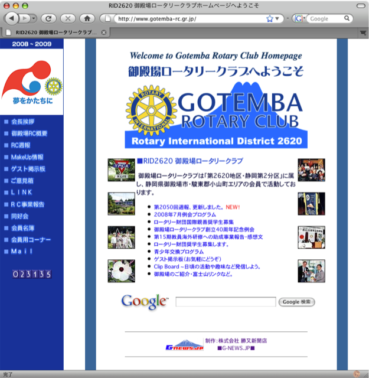Click the 2008～2009 sidebar header
Viewport: 369px width, 378px height.
[x=32, y=44]
